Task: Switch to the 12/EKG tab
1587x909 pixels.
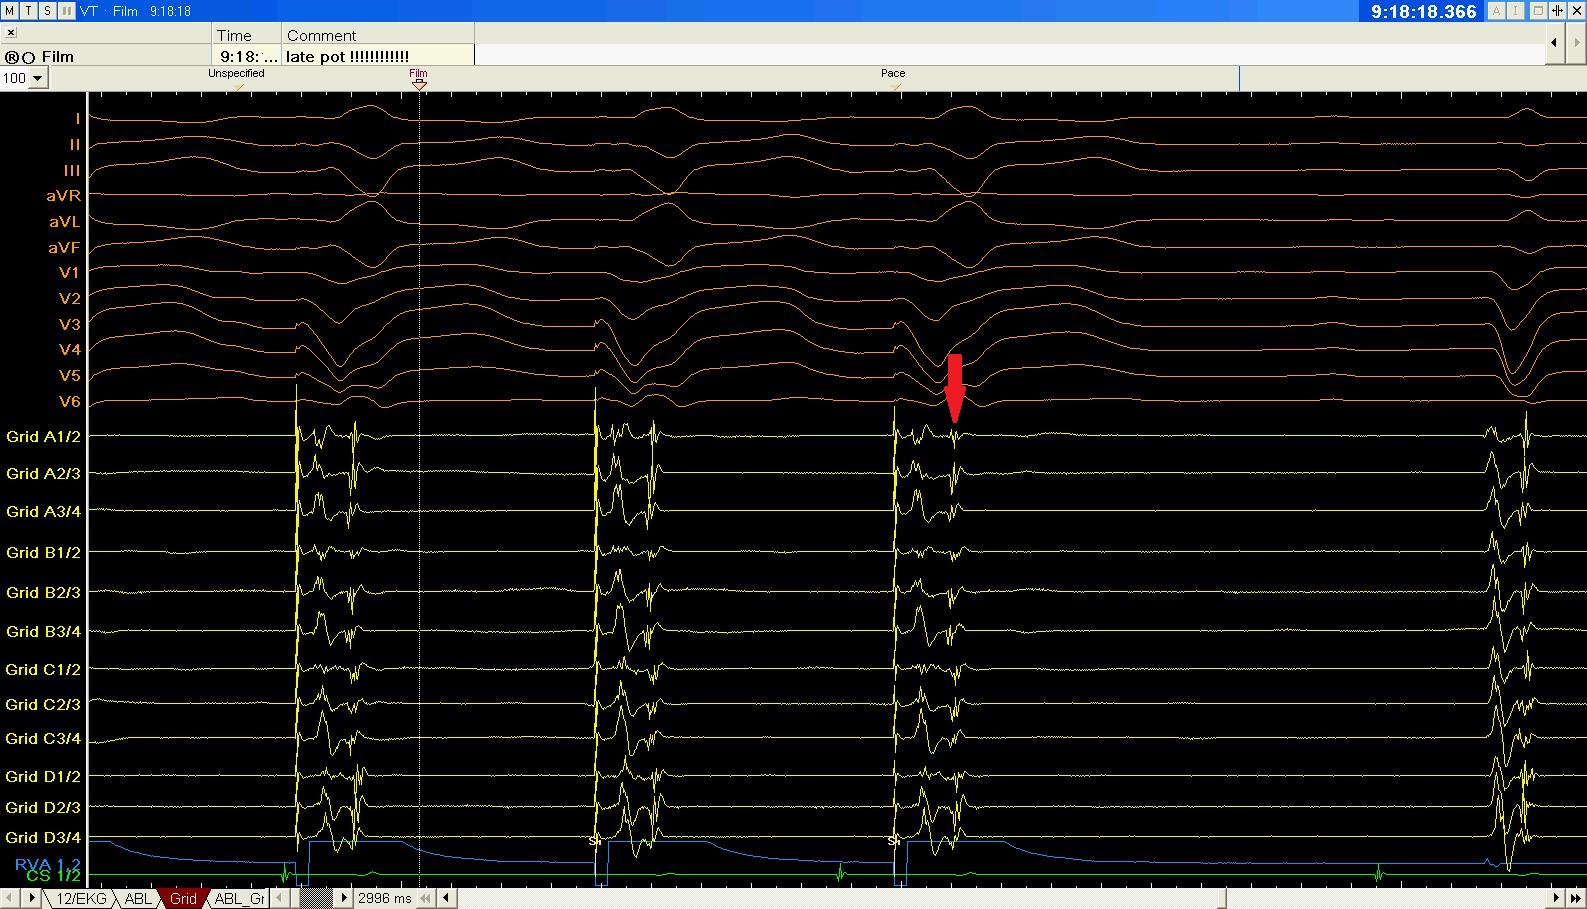Action: pyautogui.click(x=80, y=898)
